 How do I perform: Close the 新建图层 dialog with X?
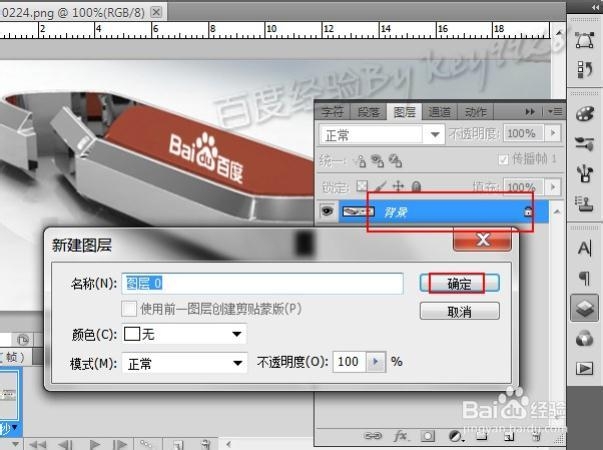pos(483,240)
